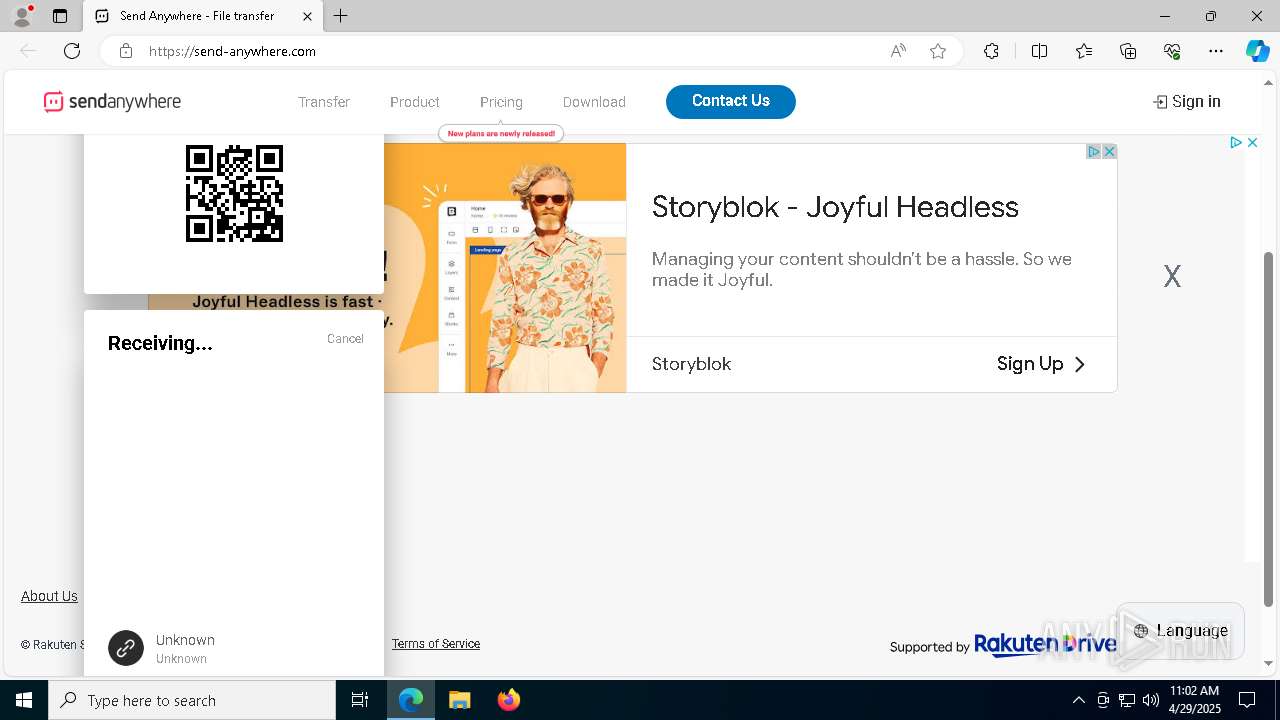Cancel the receiving transfer

(345, 339)
